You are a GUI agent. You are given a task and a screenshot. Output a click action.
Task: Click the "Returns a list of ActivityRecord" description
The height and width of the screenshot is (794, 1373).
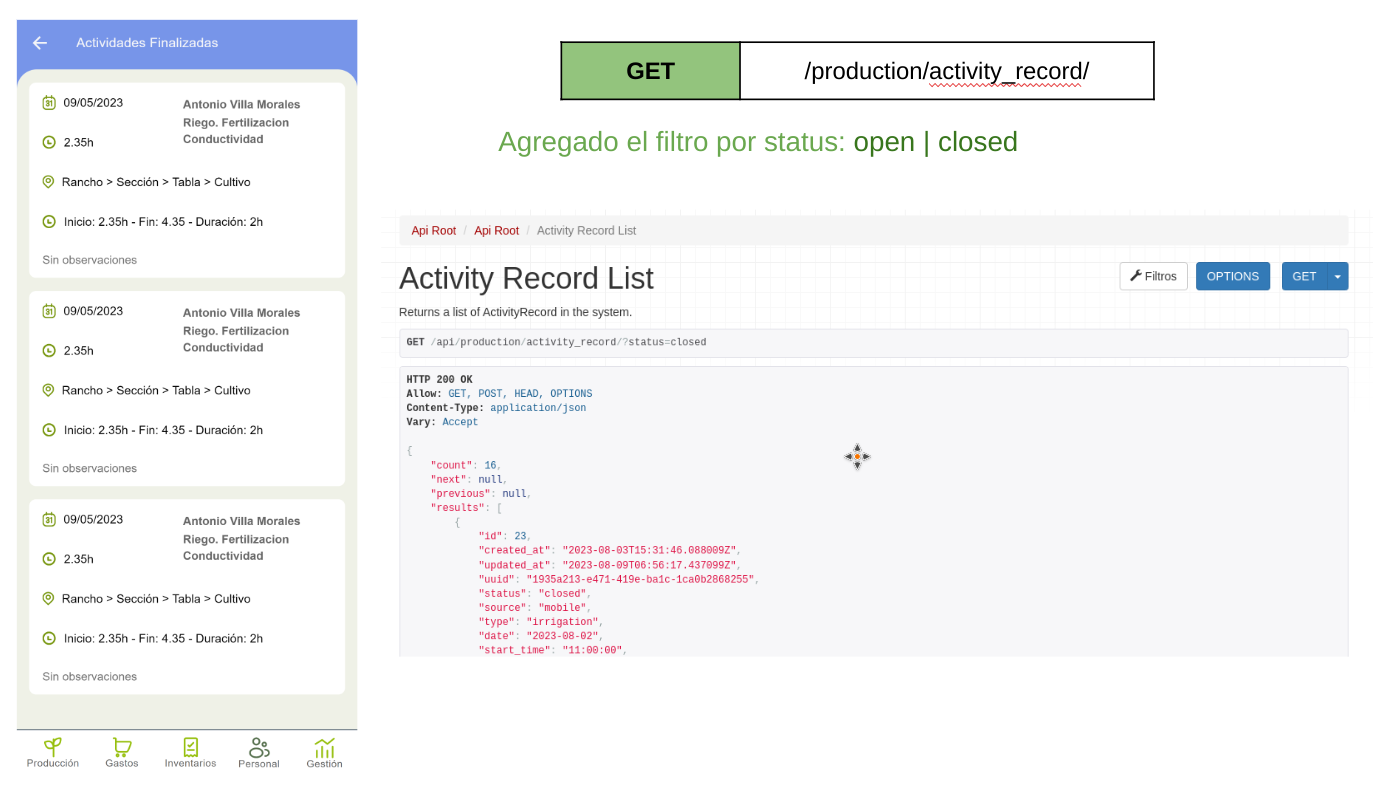(515, 312)
